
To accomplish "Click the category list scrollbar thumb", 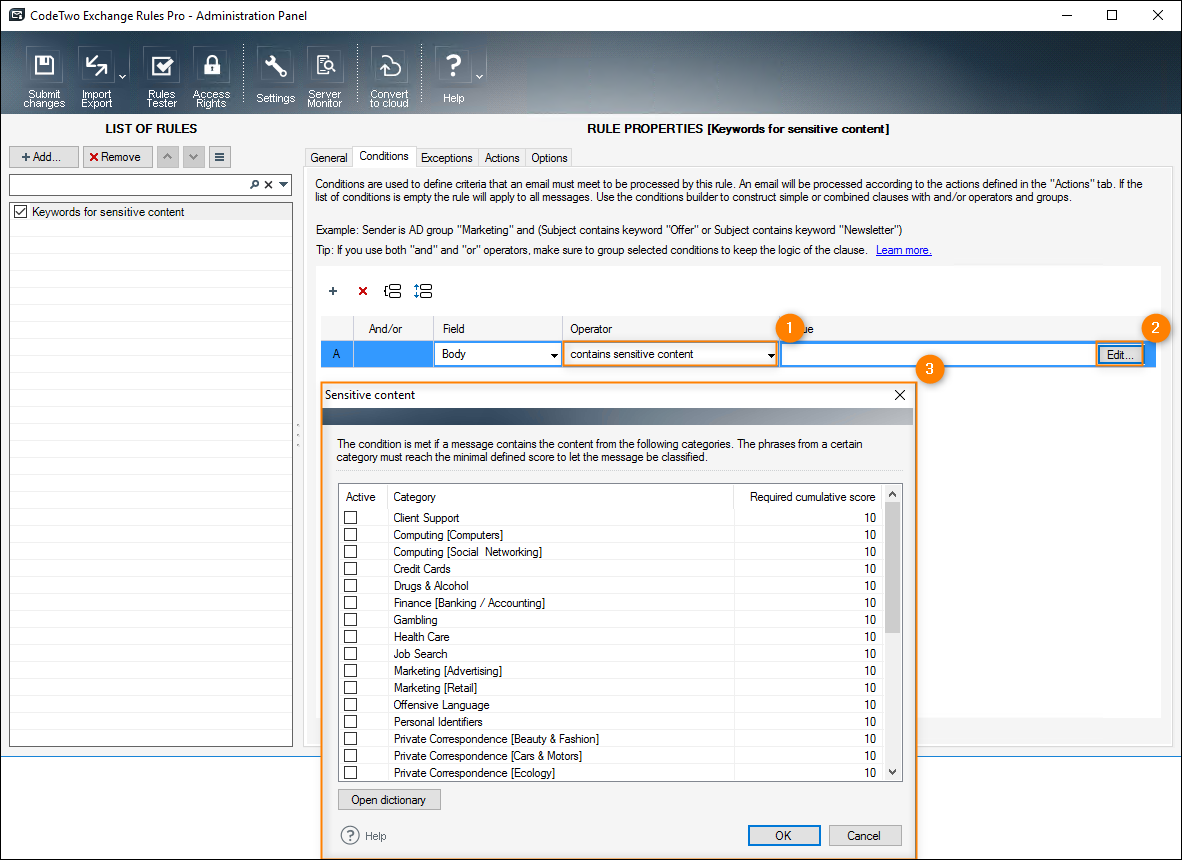I will 893,568.
